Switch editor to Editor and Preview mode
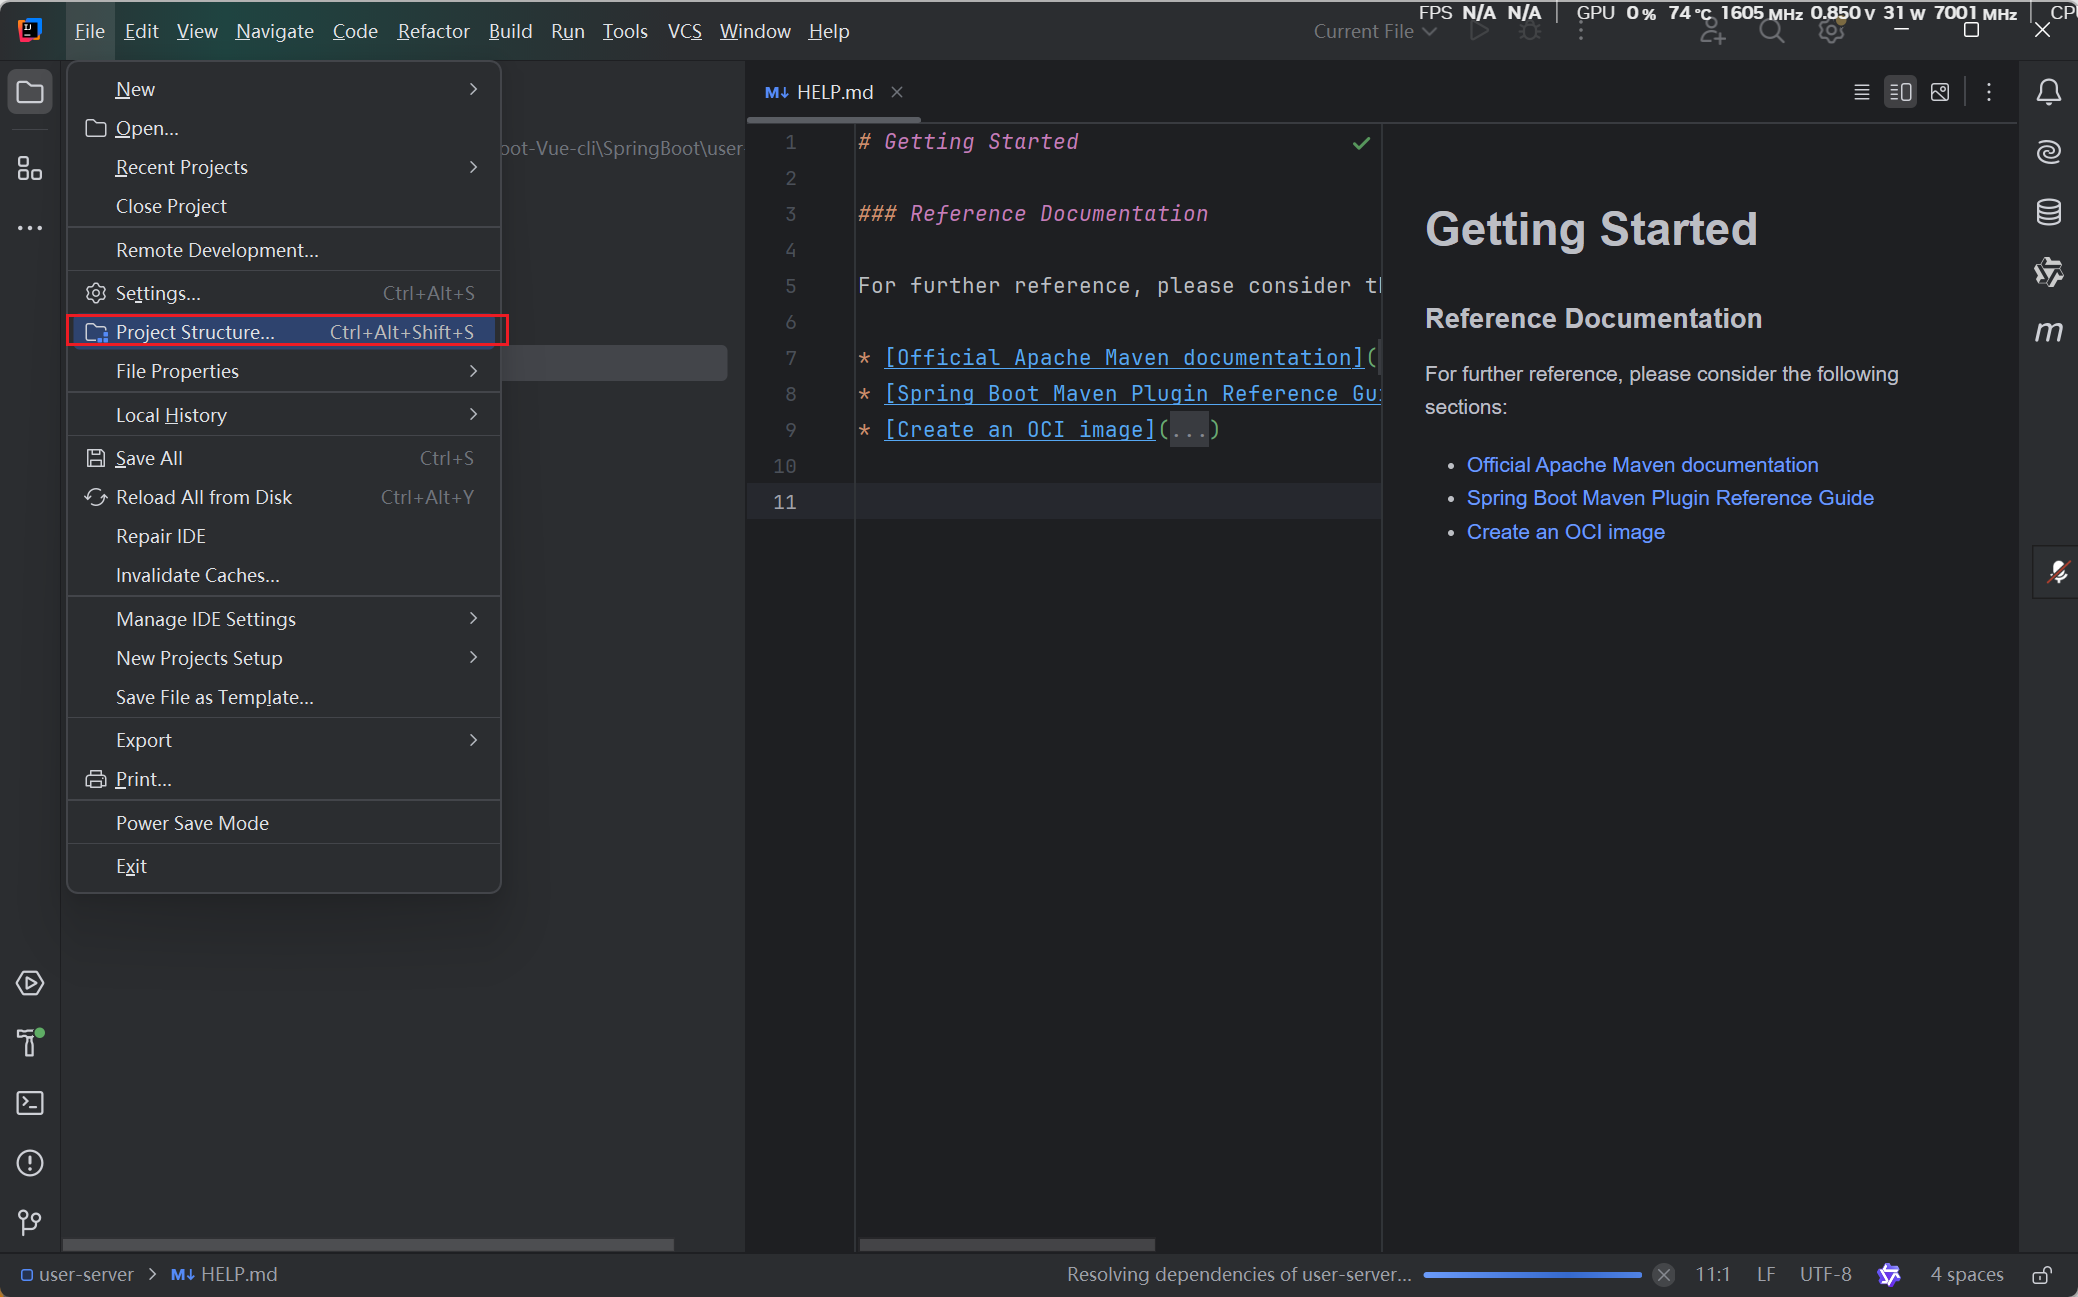Screen dimensions: 2078x1297 pyautogui.click(x=1900, y=92)
